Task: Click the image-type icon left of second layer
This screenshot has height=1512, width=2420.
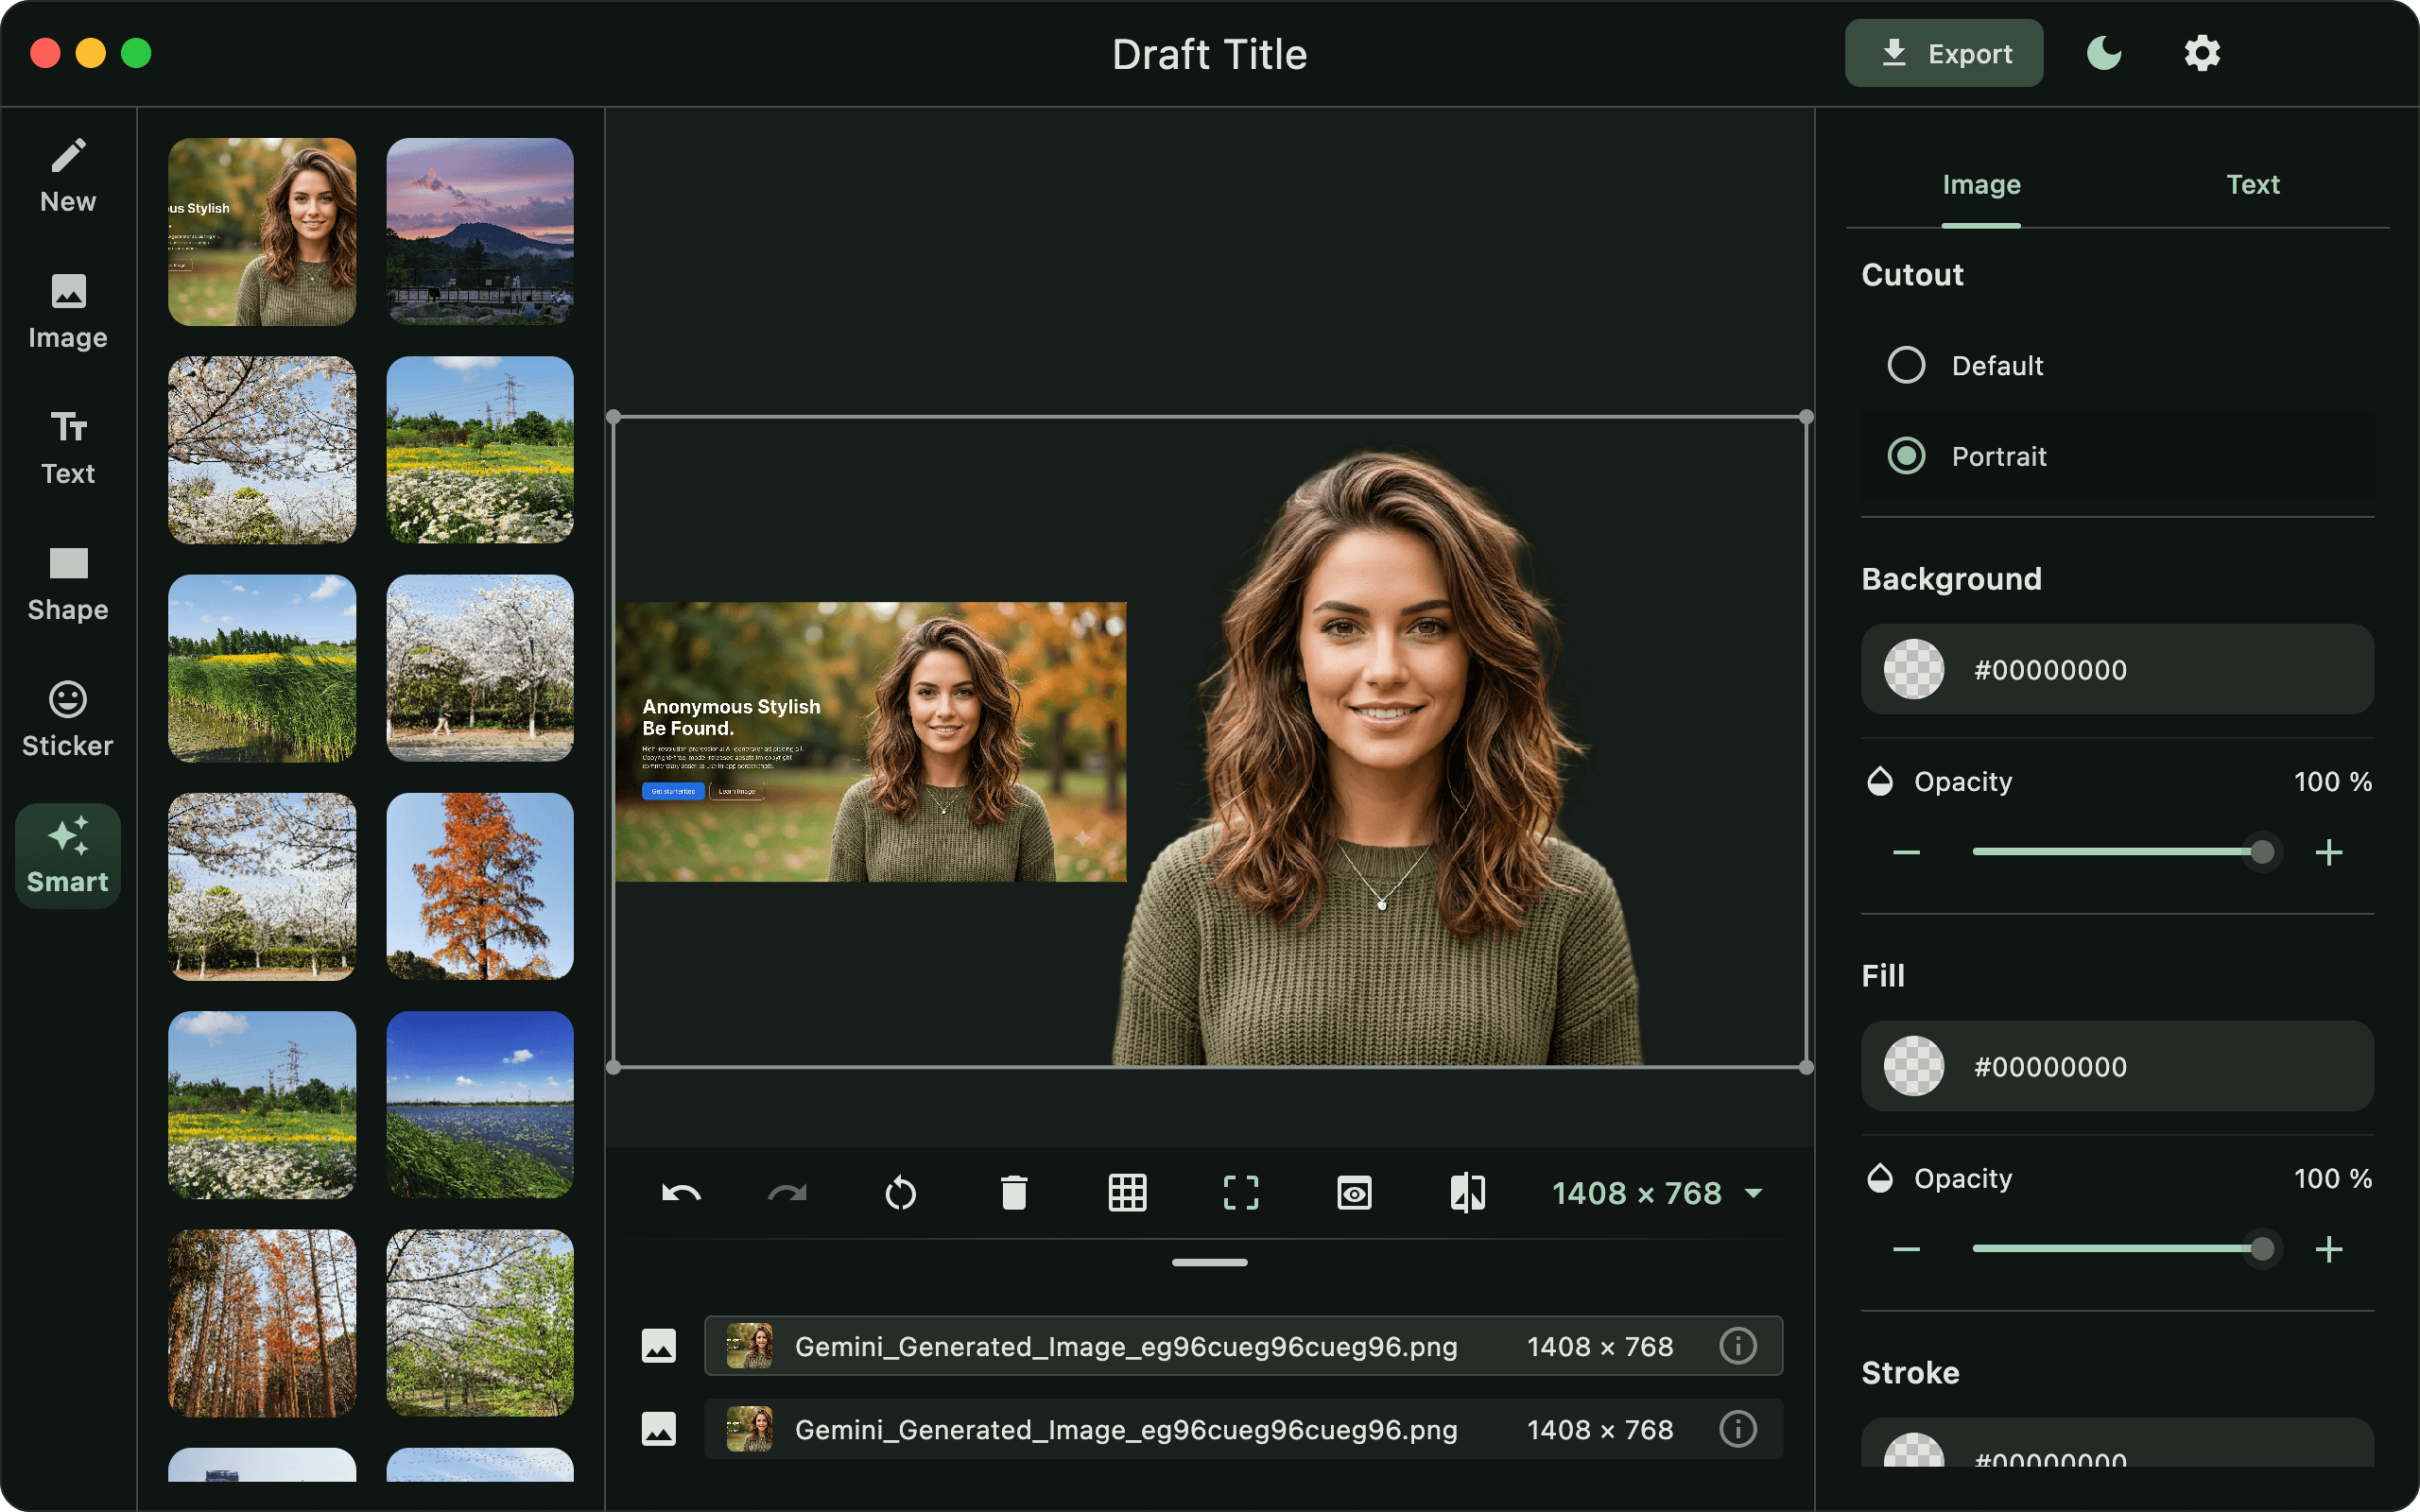Action: click(x=659, y=1429)
